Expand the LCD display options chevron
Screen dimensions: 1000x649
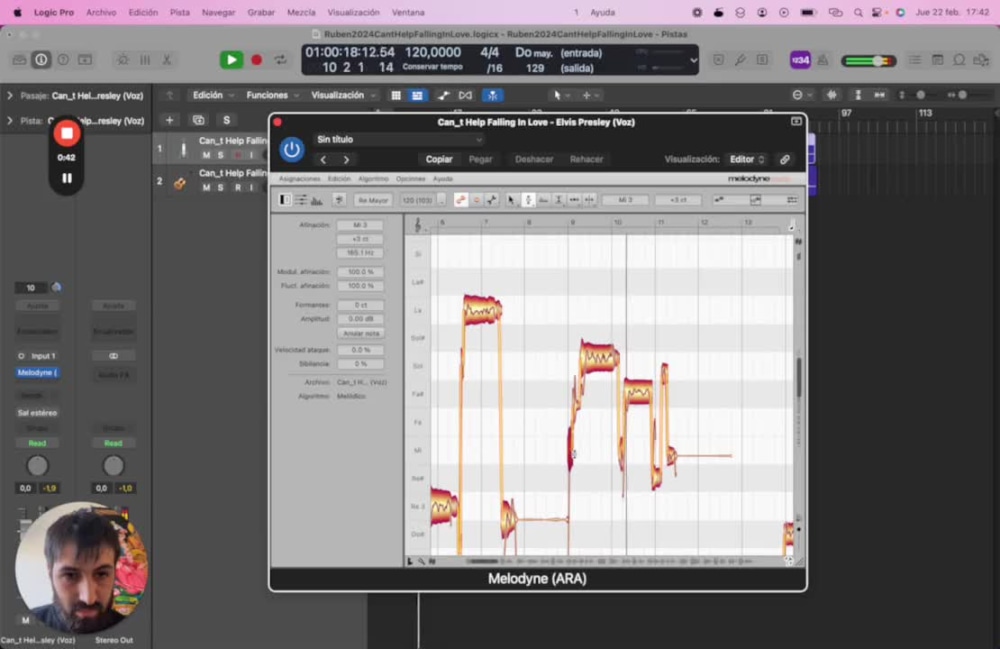pos(693,61)
